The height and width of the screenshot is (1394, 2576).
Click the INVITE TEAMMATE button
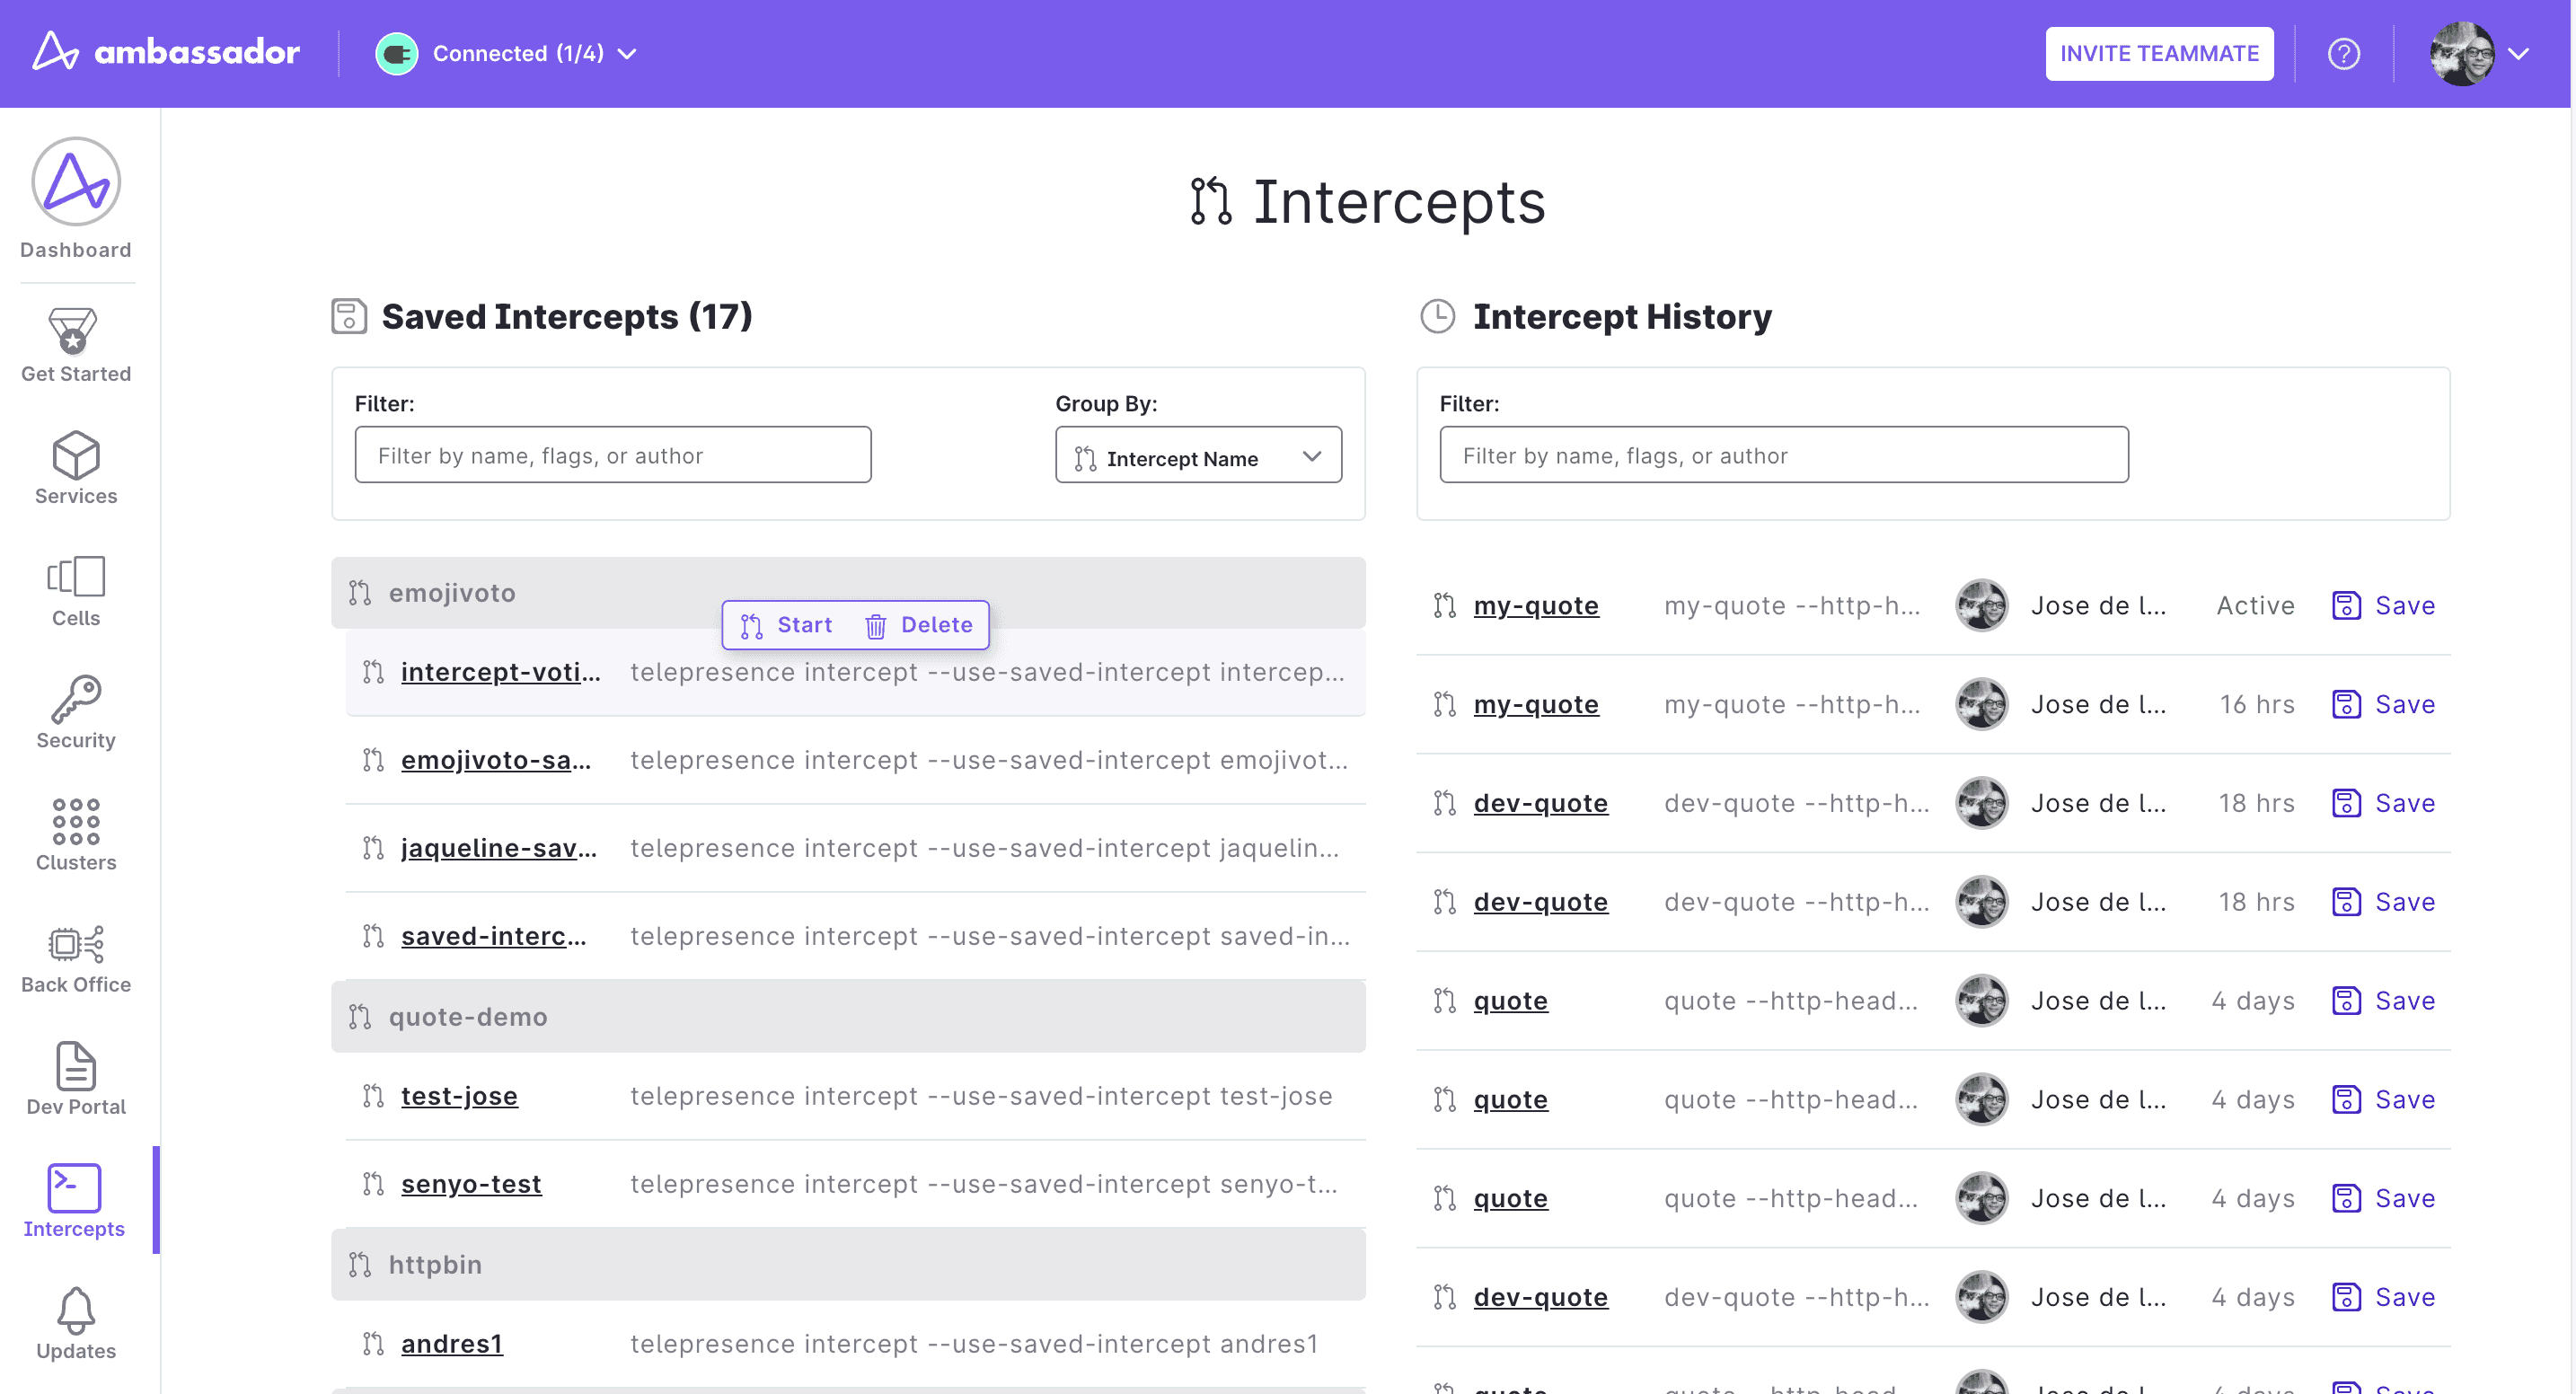pyautogui.click(x=2159, y=53)
